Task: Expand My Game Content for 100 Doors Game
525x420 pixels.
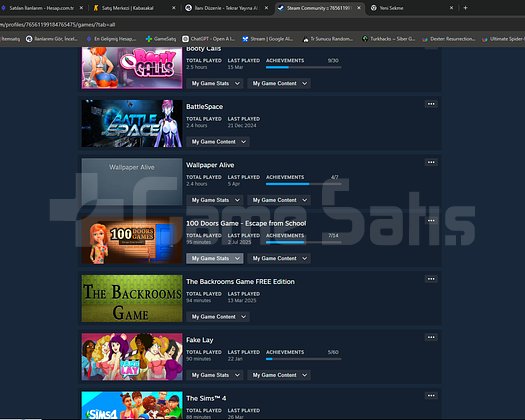Action: 279,258
